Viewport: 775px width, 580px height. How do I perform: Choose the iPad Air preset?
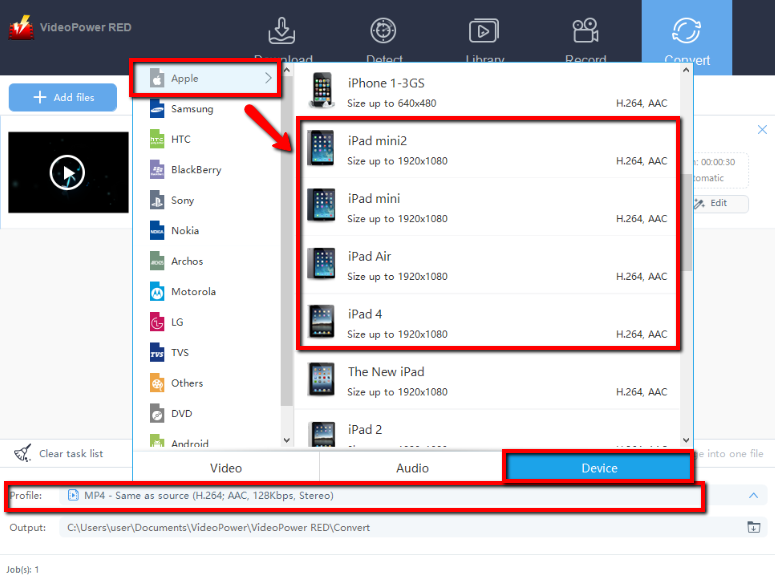pos(488,265)
